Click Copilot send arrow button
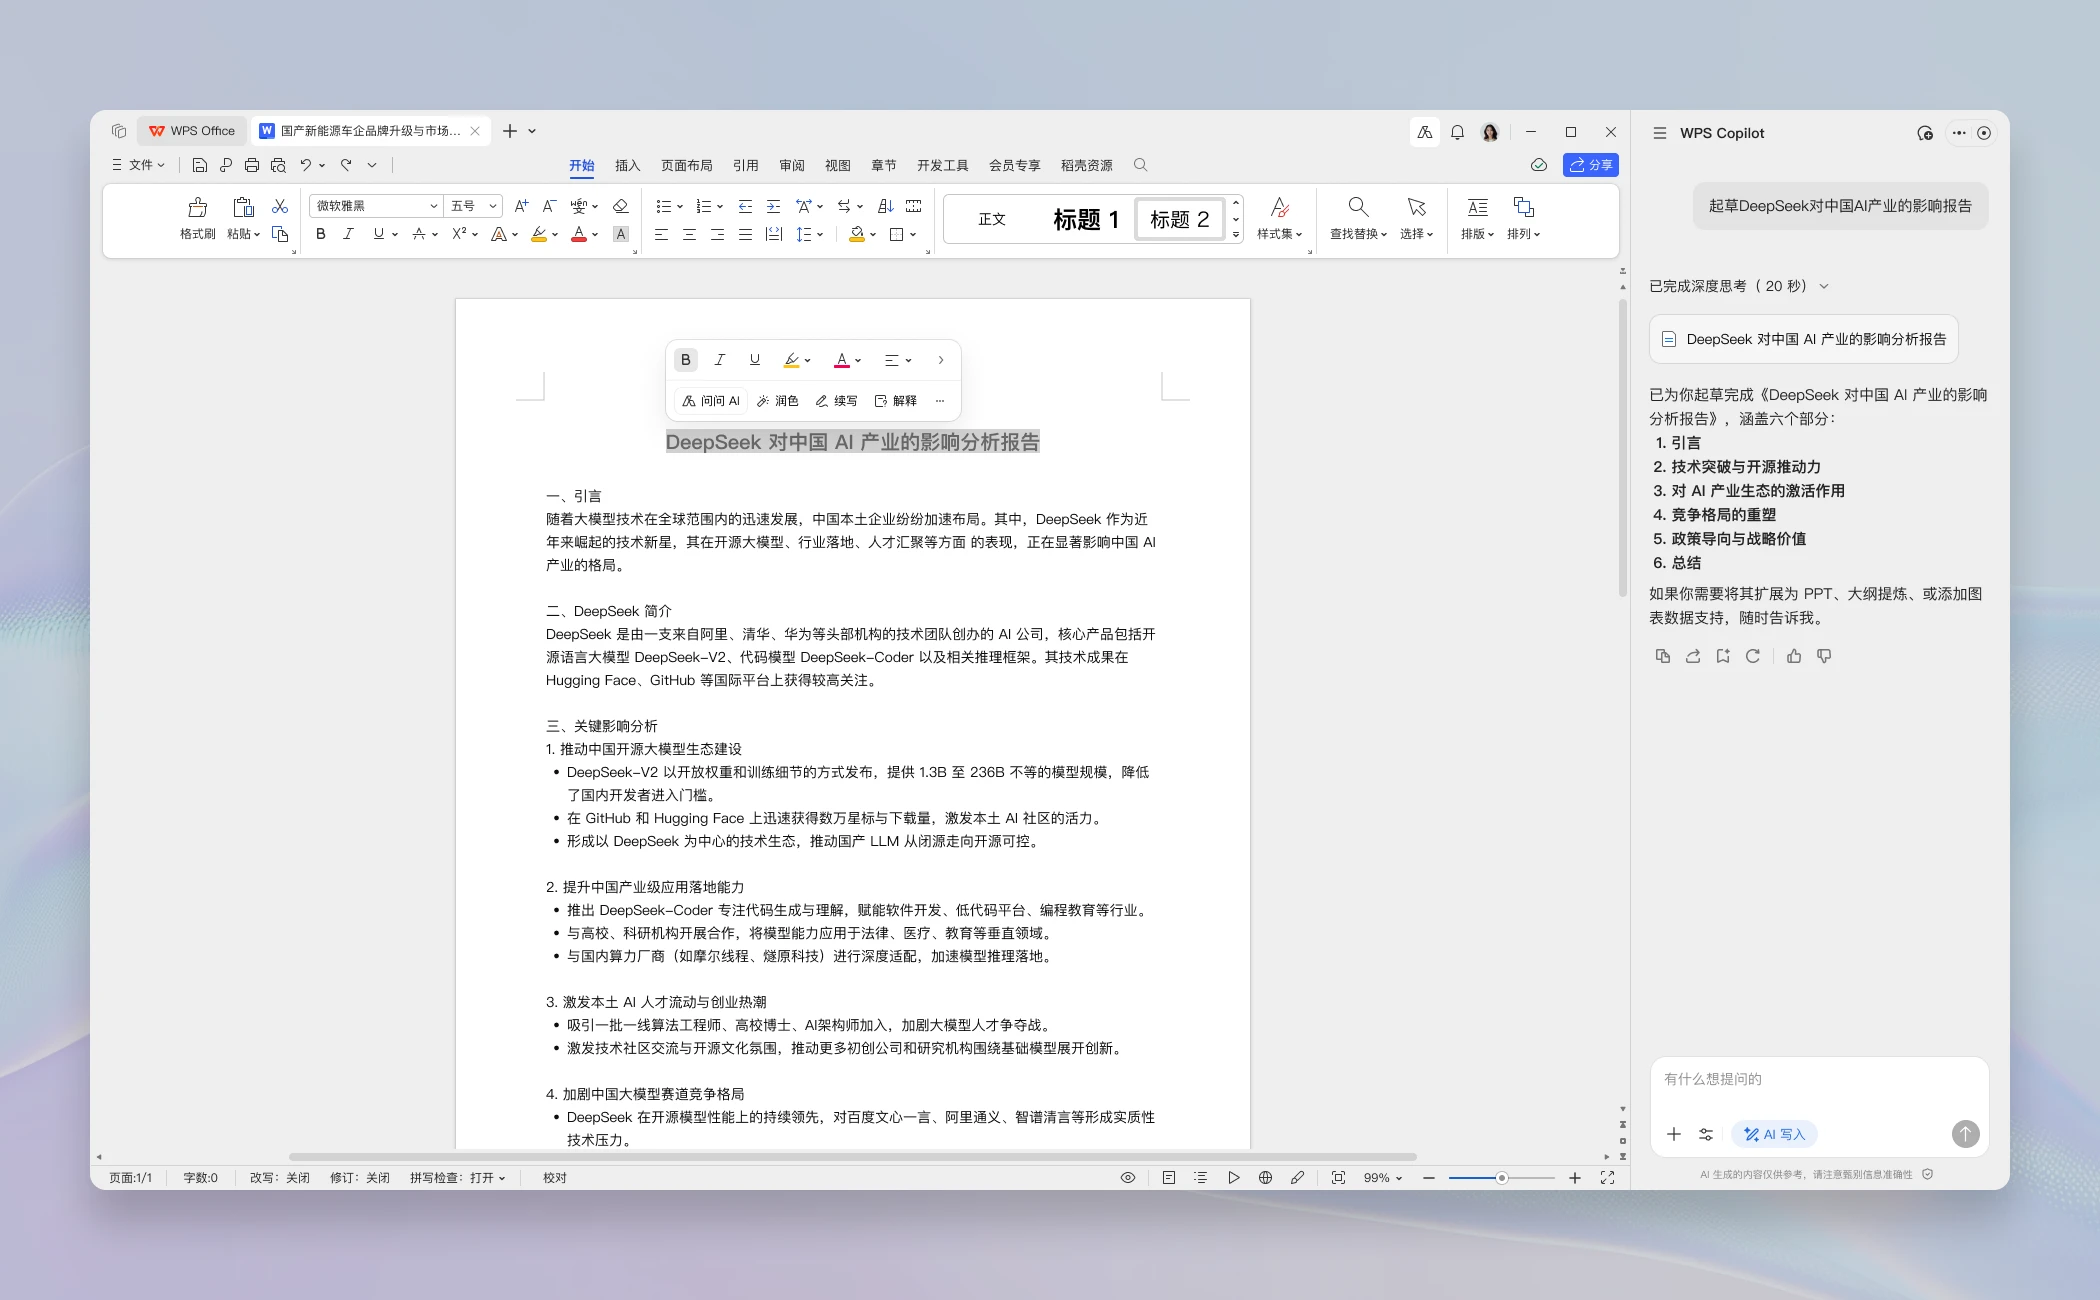2100x1300 pixels. click(x=1965, y=1133)
